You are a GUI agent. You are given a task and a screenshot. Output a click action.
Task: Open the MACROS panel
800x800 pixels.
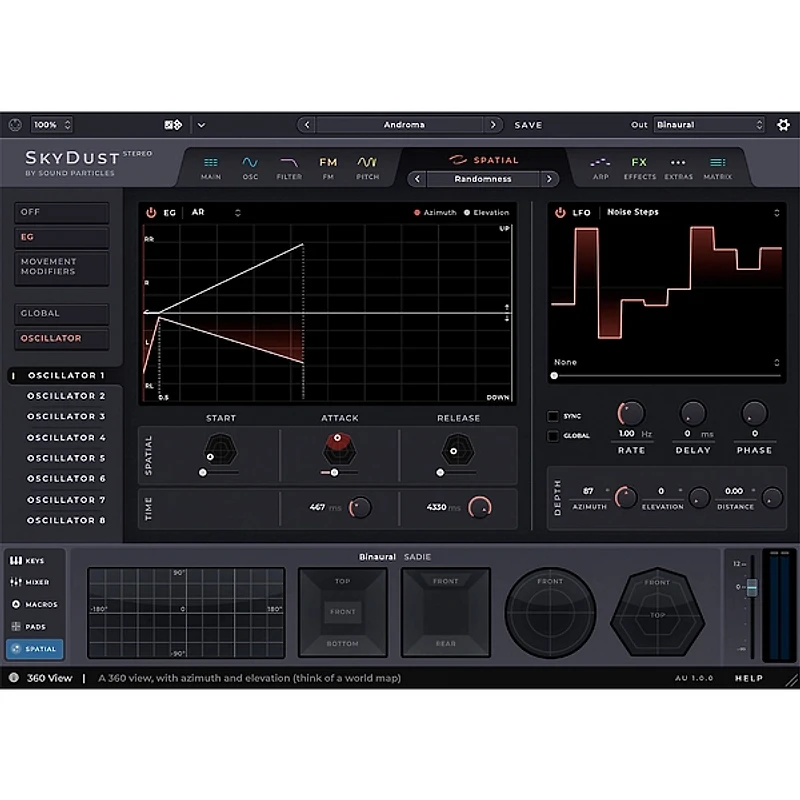pyautogui.click(x=35, y=605)
